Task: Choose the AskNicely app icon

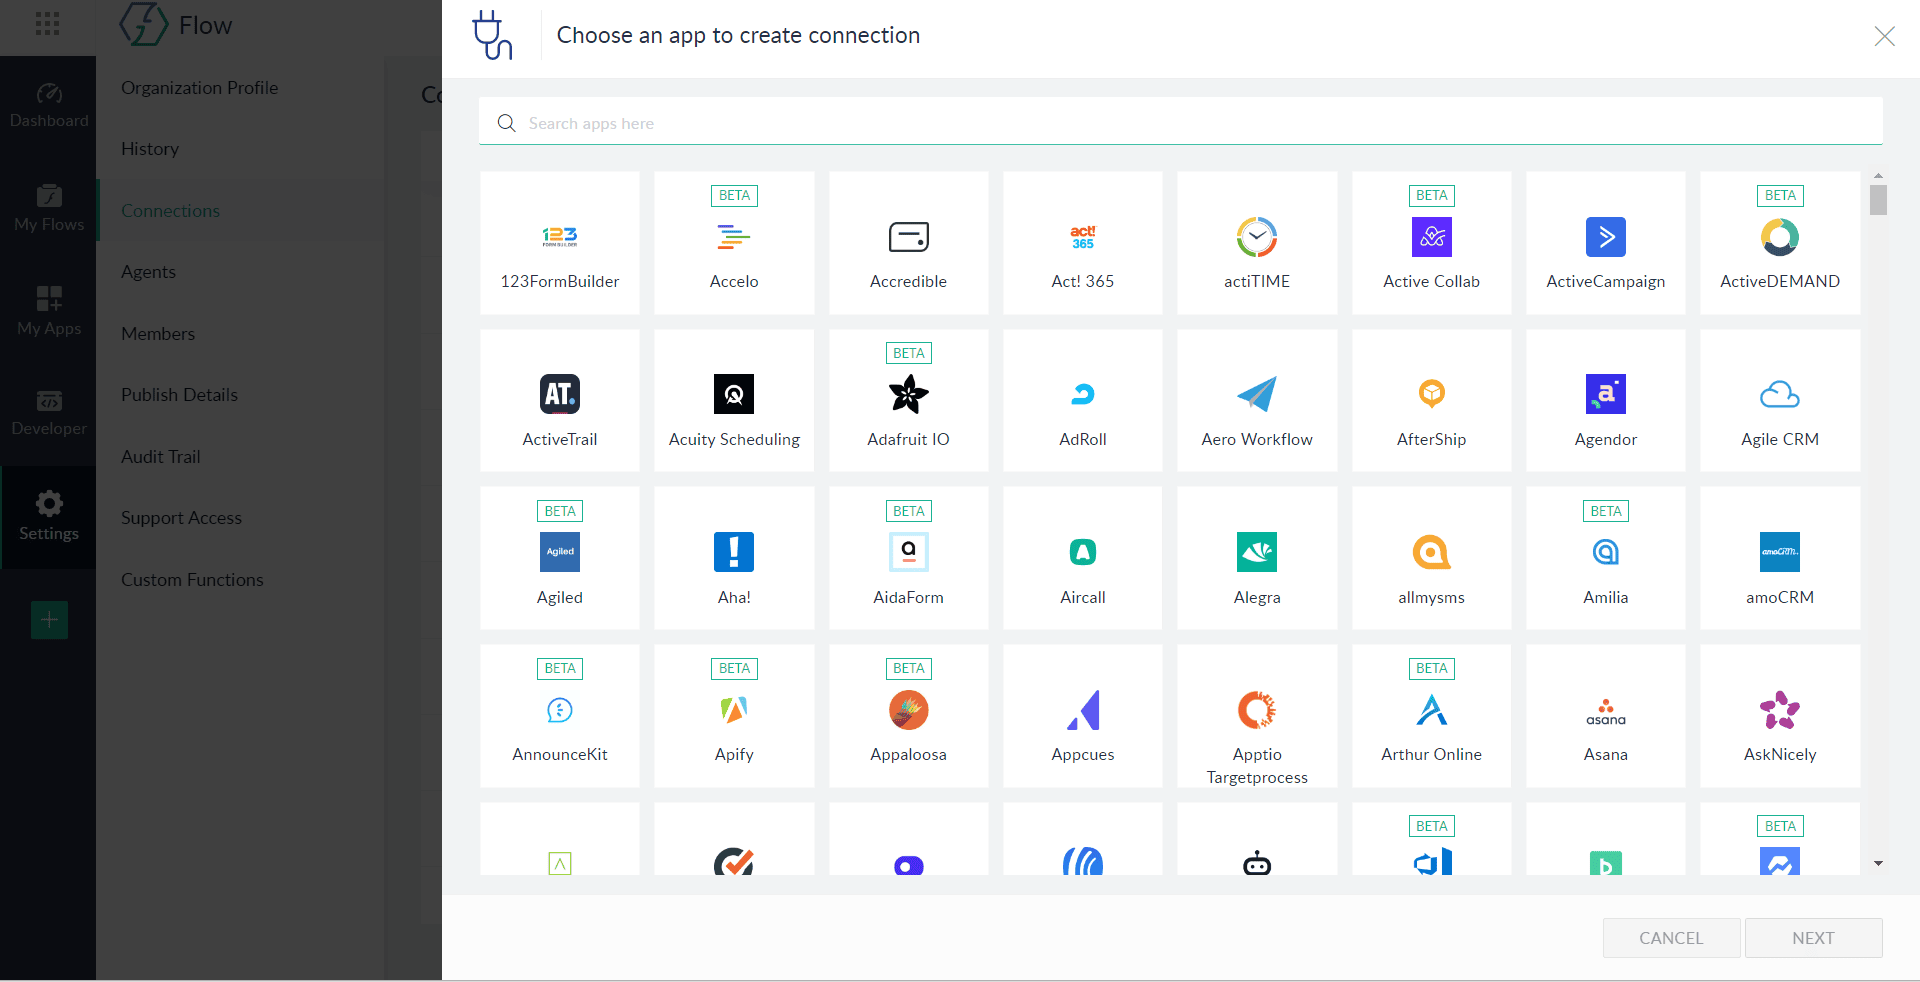Action: [x=1779, y=710]
